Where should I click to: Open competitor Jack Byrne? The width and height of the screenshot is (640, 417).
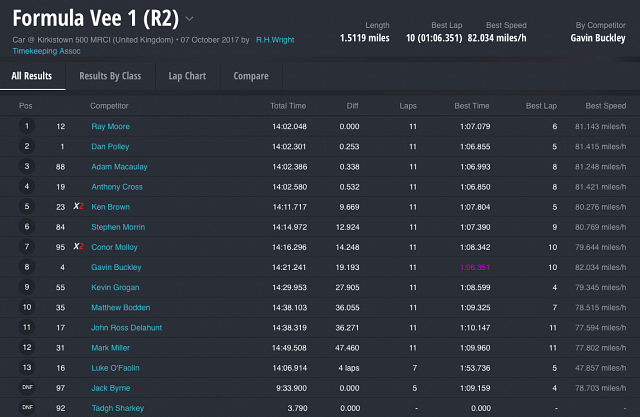point(111,388)
